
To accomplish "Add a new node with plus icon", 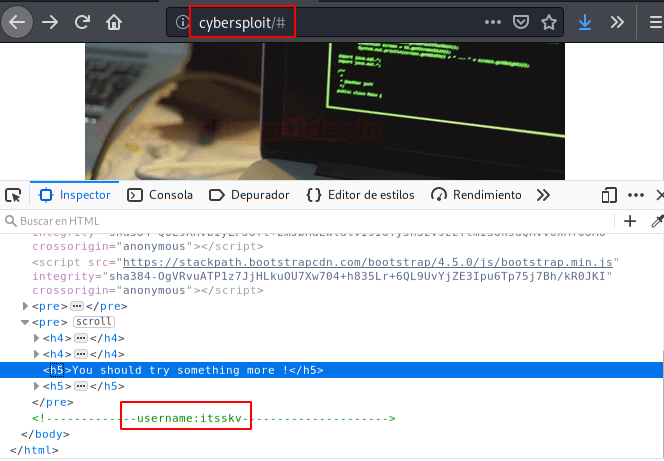I will 630,221.
